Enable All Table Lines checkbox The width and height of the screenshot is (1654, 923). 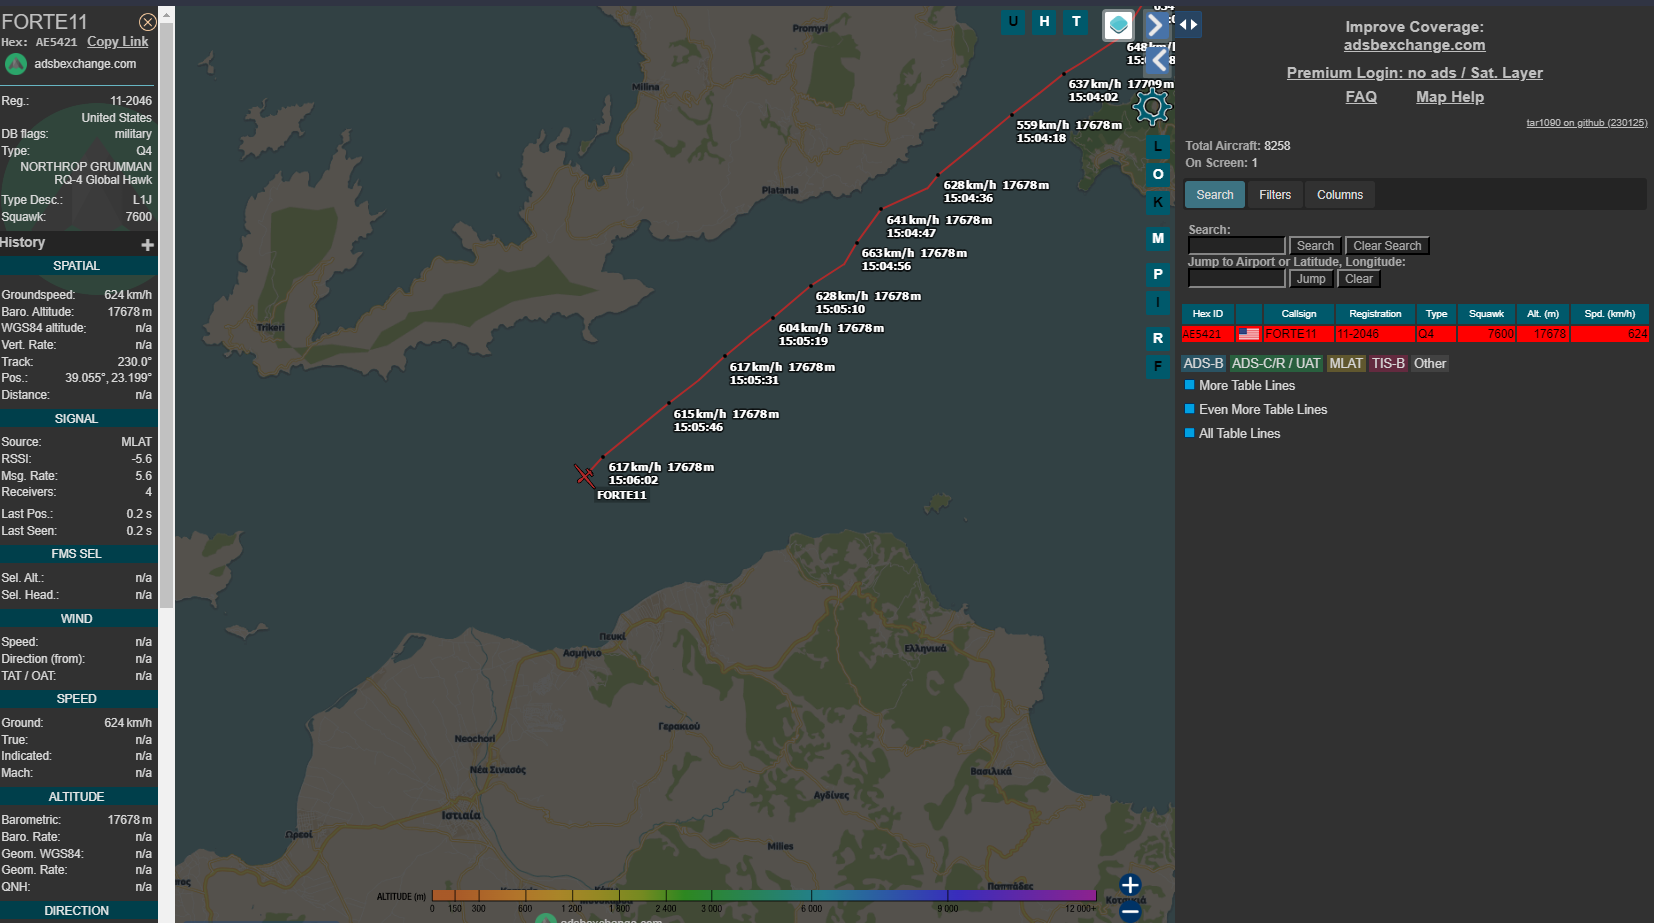point(1190,433)
